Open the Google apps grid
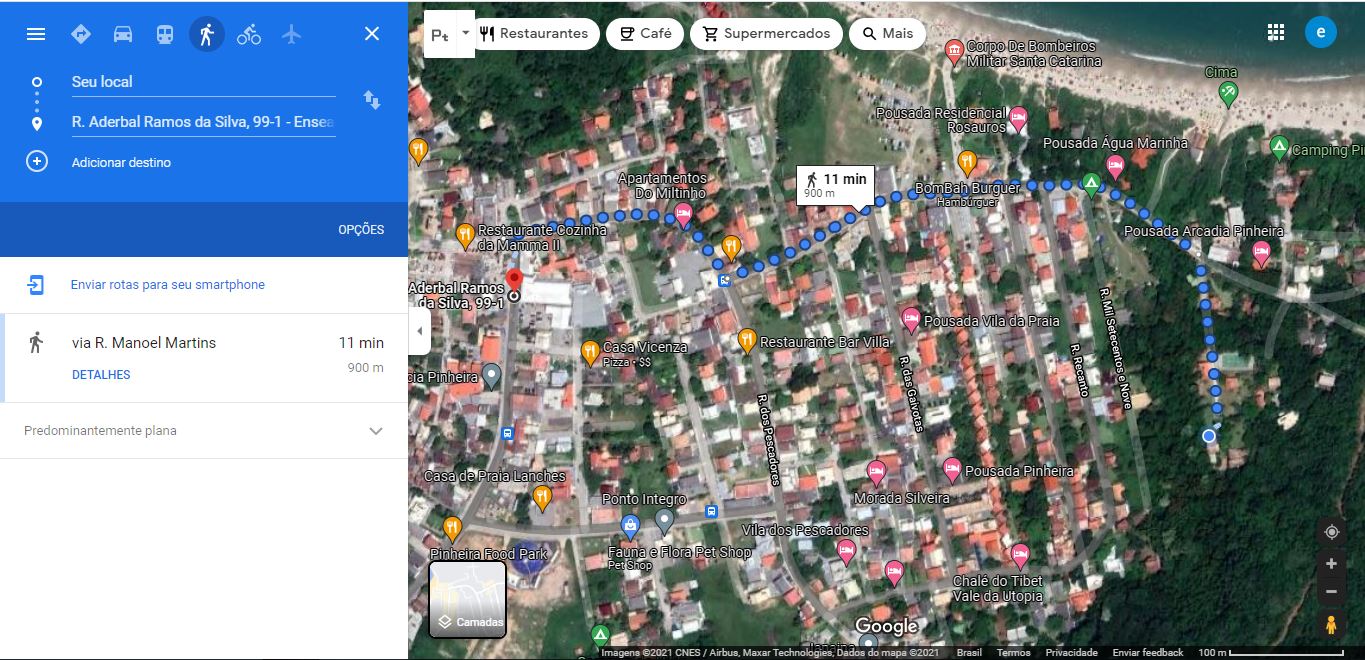Screen dimensions: 1365x660 (x=1276, y=32)
